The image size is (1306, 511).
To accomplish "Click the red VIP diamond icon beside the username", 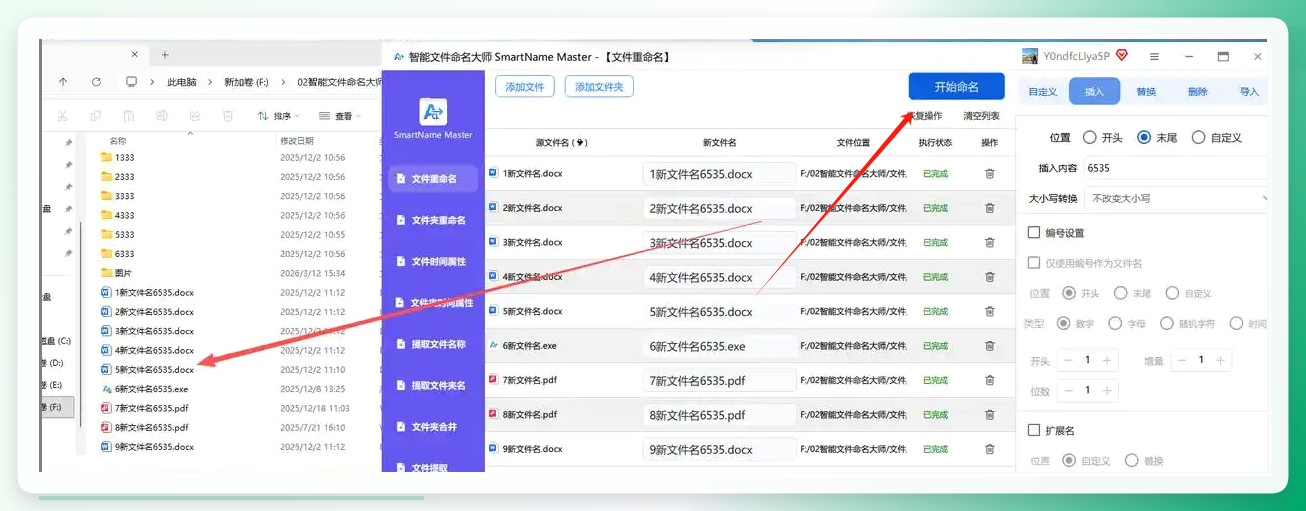I will tap(1122, 56).
